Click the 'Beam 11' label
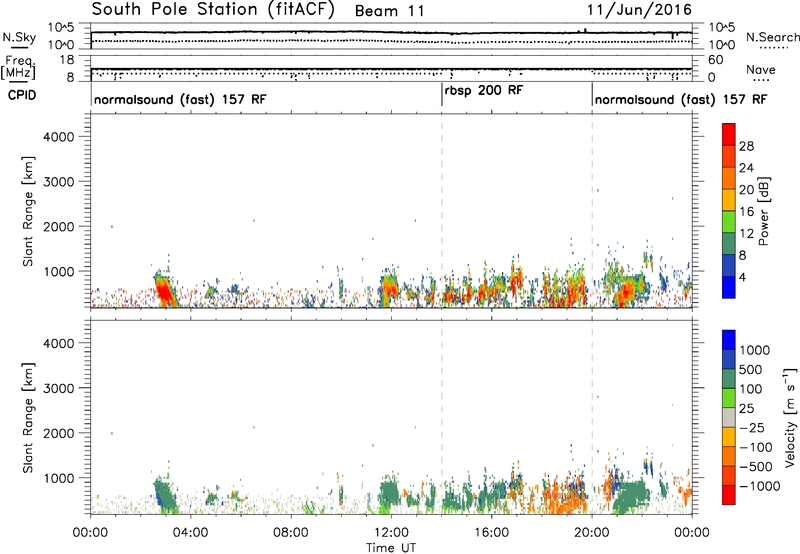 coord(390,11)
